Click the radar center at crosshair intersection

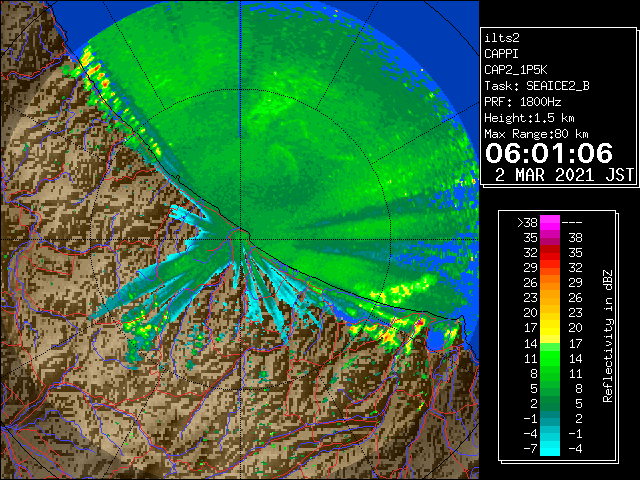point(240,239)
